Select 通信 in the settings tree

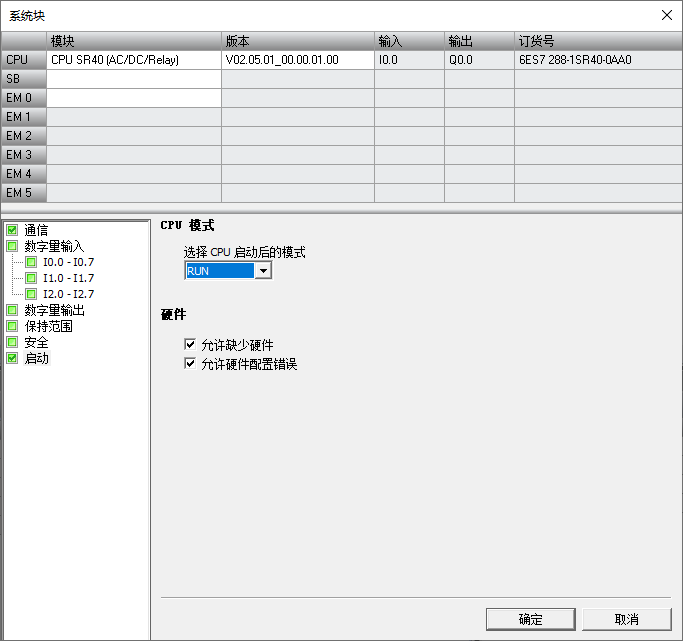click(36, 230)
